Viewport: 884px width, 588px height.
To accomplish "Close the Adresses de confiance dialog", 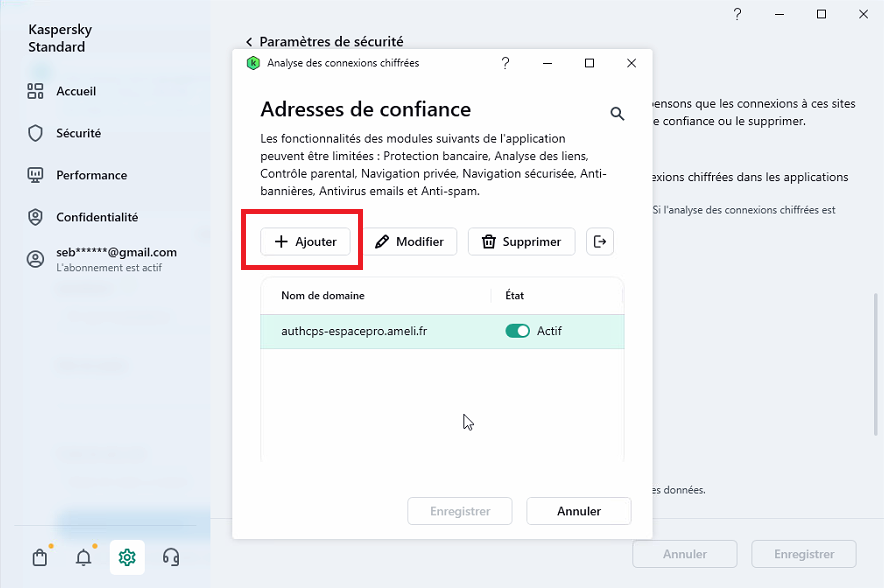I will 631,63.
